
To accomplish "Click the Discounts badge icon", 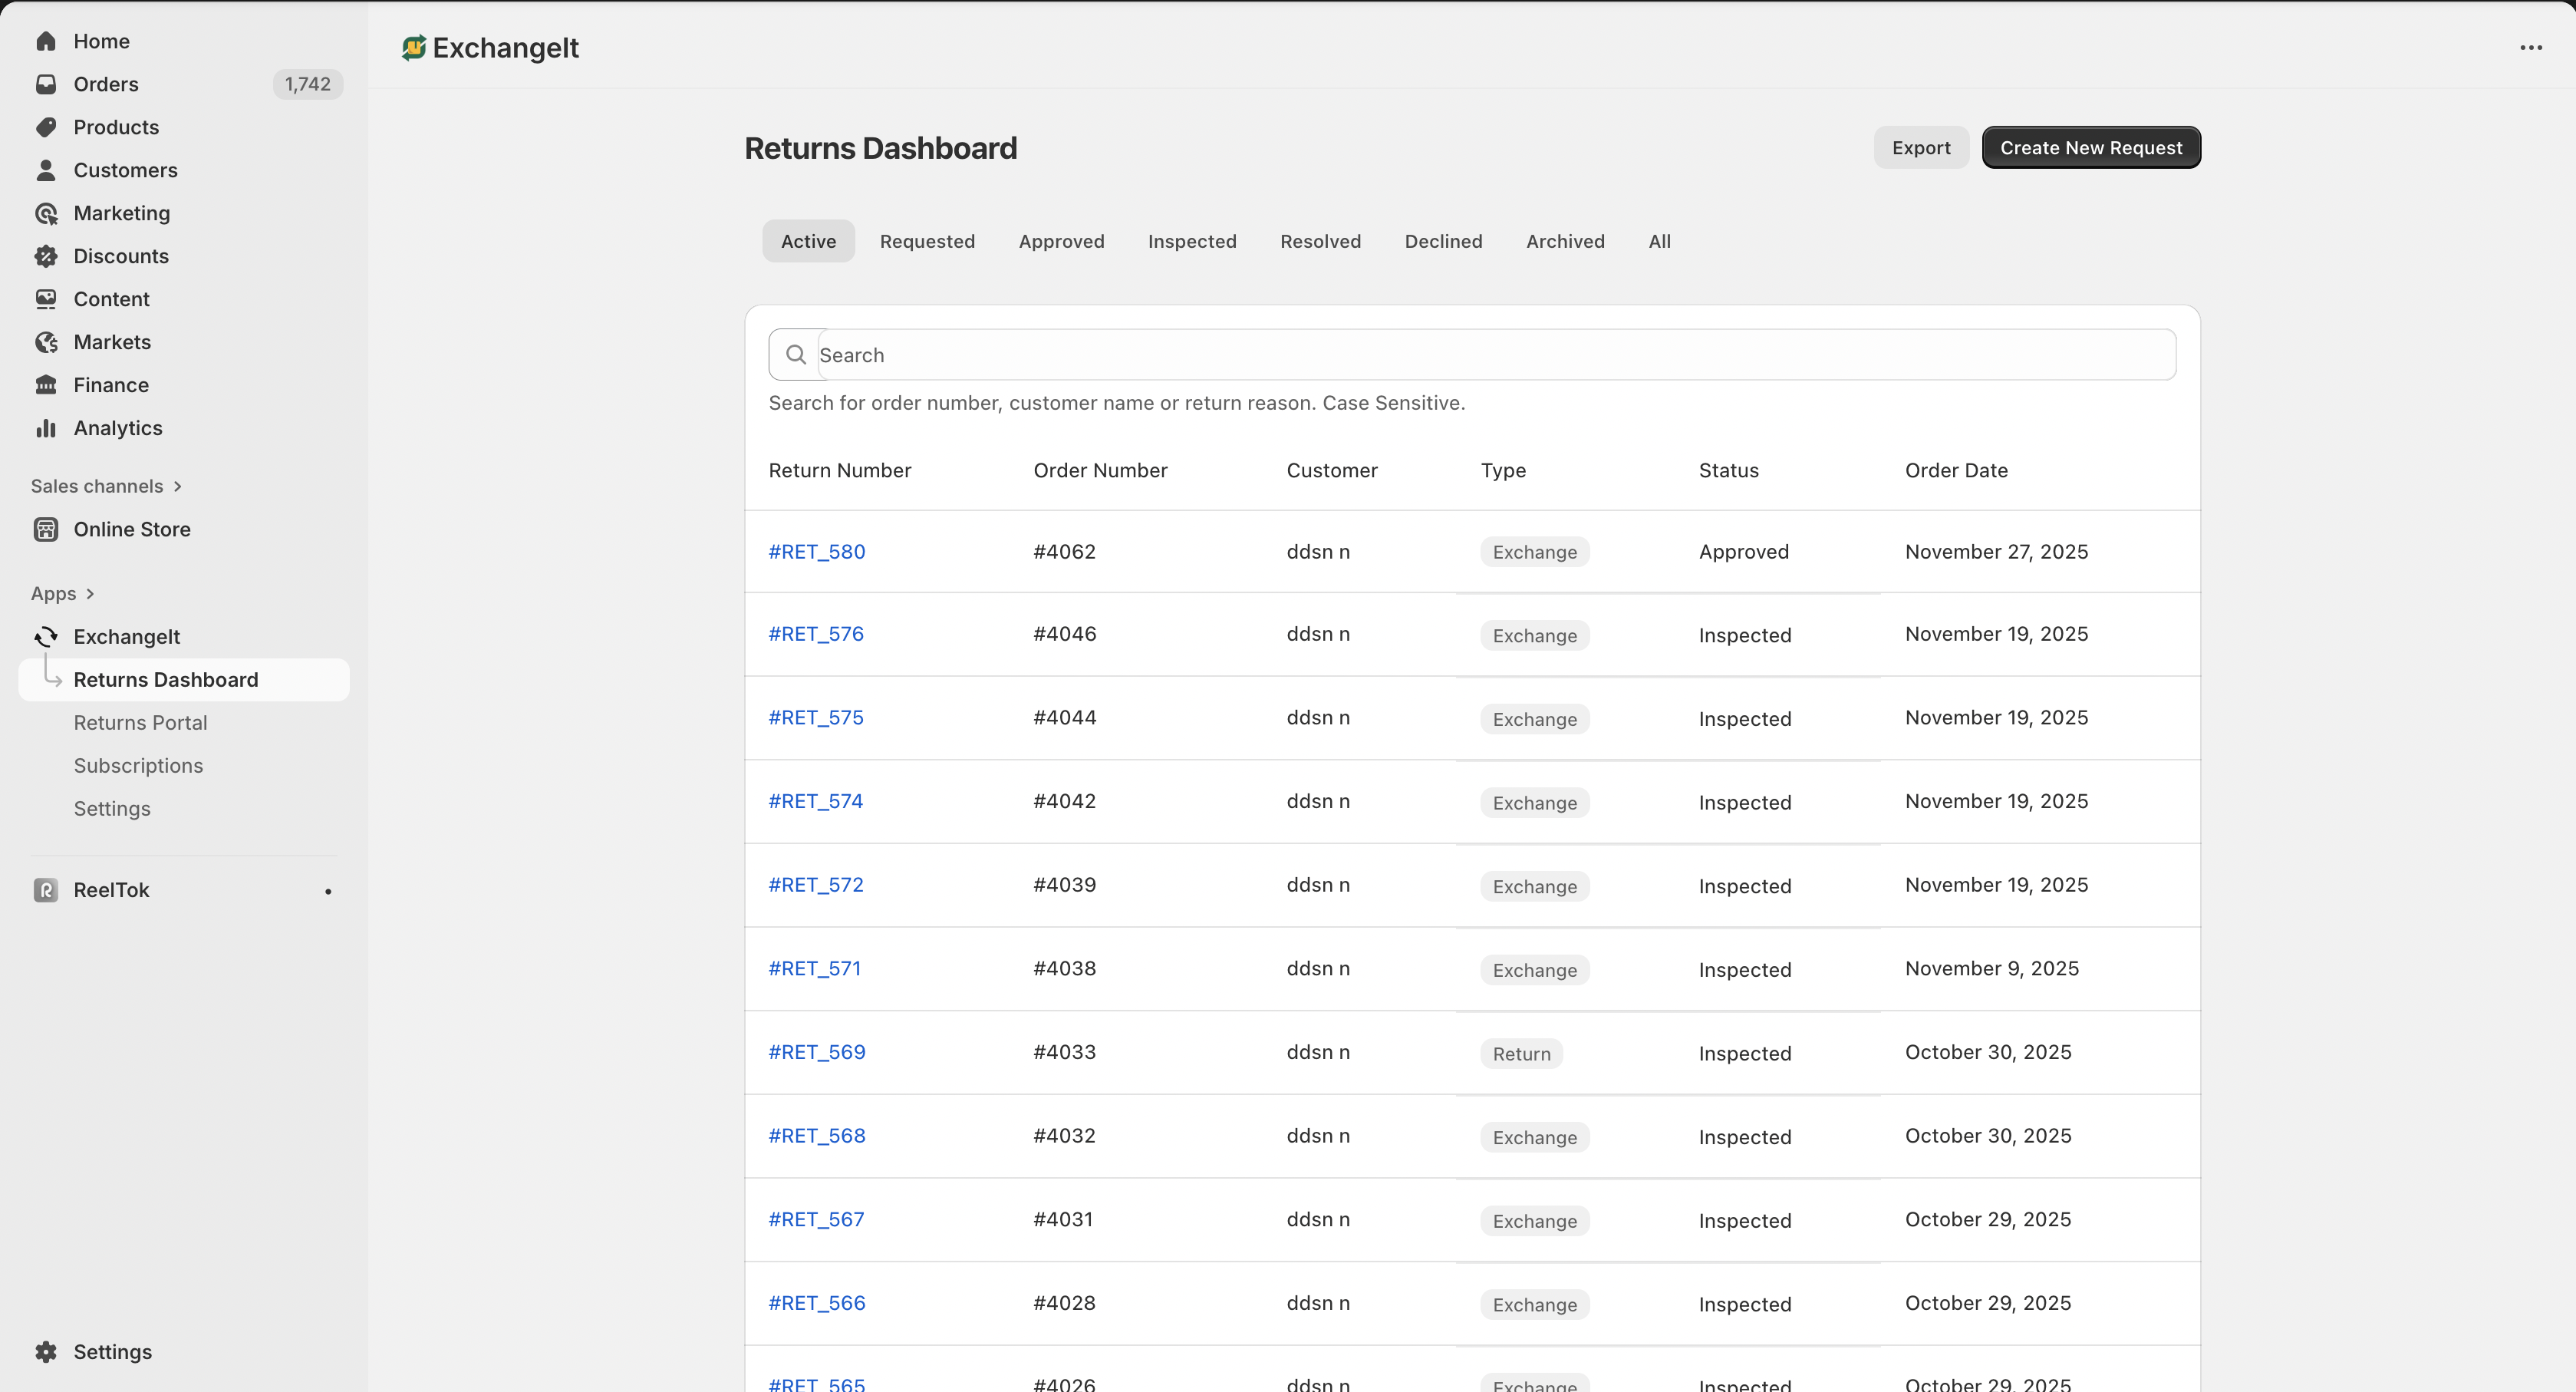I will click(x=46, y=256).
